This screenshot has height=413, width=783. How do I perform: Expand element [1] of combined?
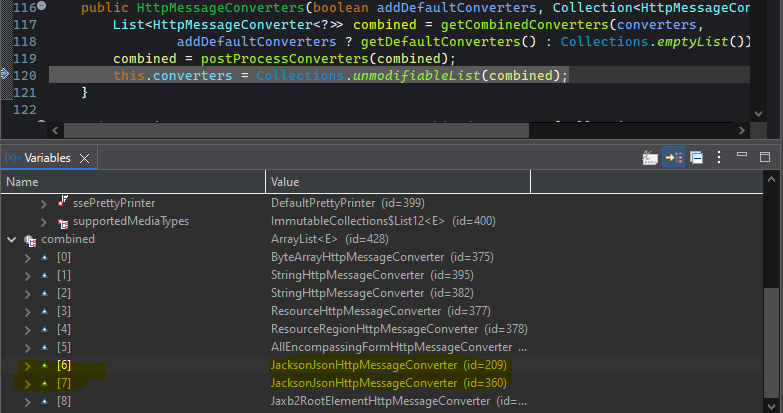27,276
